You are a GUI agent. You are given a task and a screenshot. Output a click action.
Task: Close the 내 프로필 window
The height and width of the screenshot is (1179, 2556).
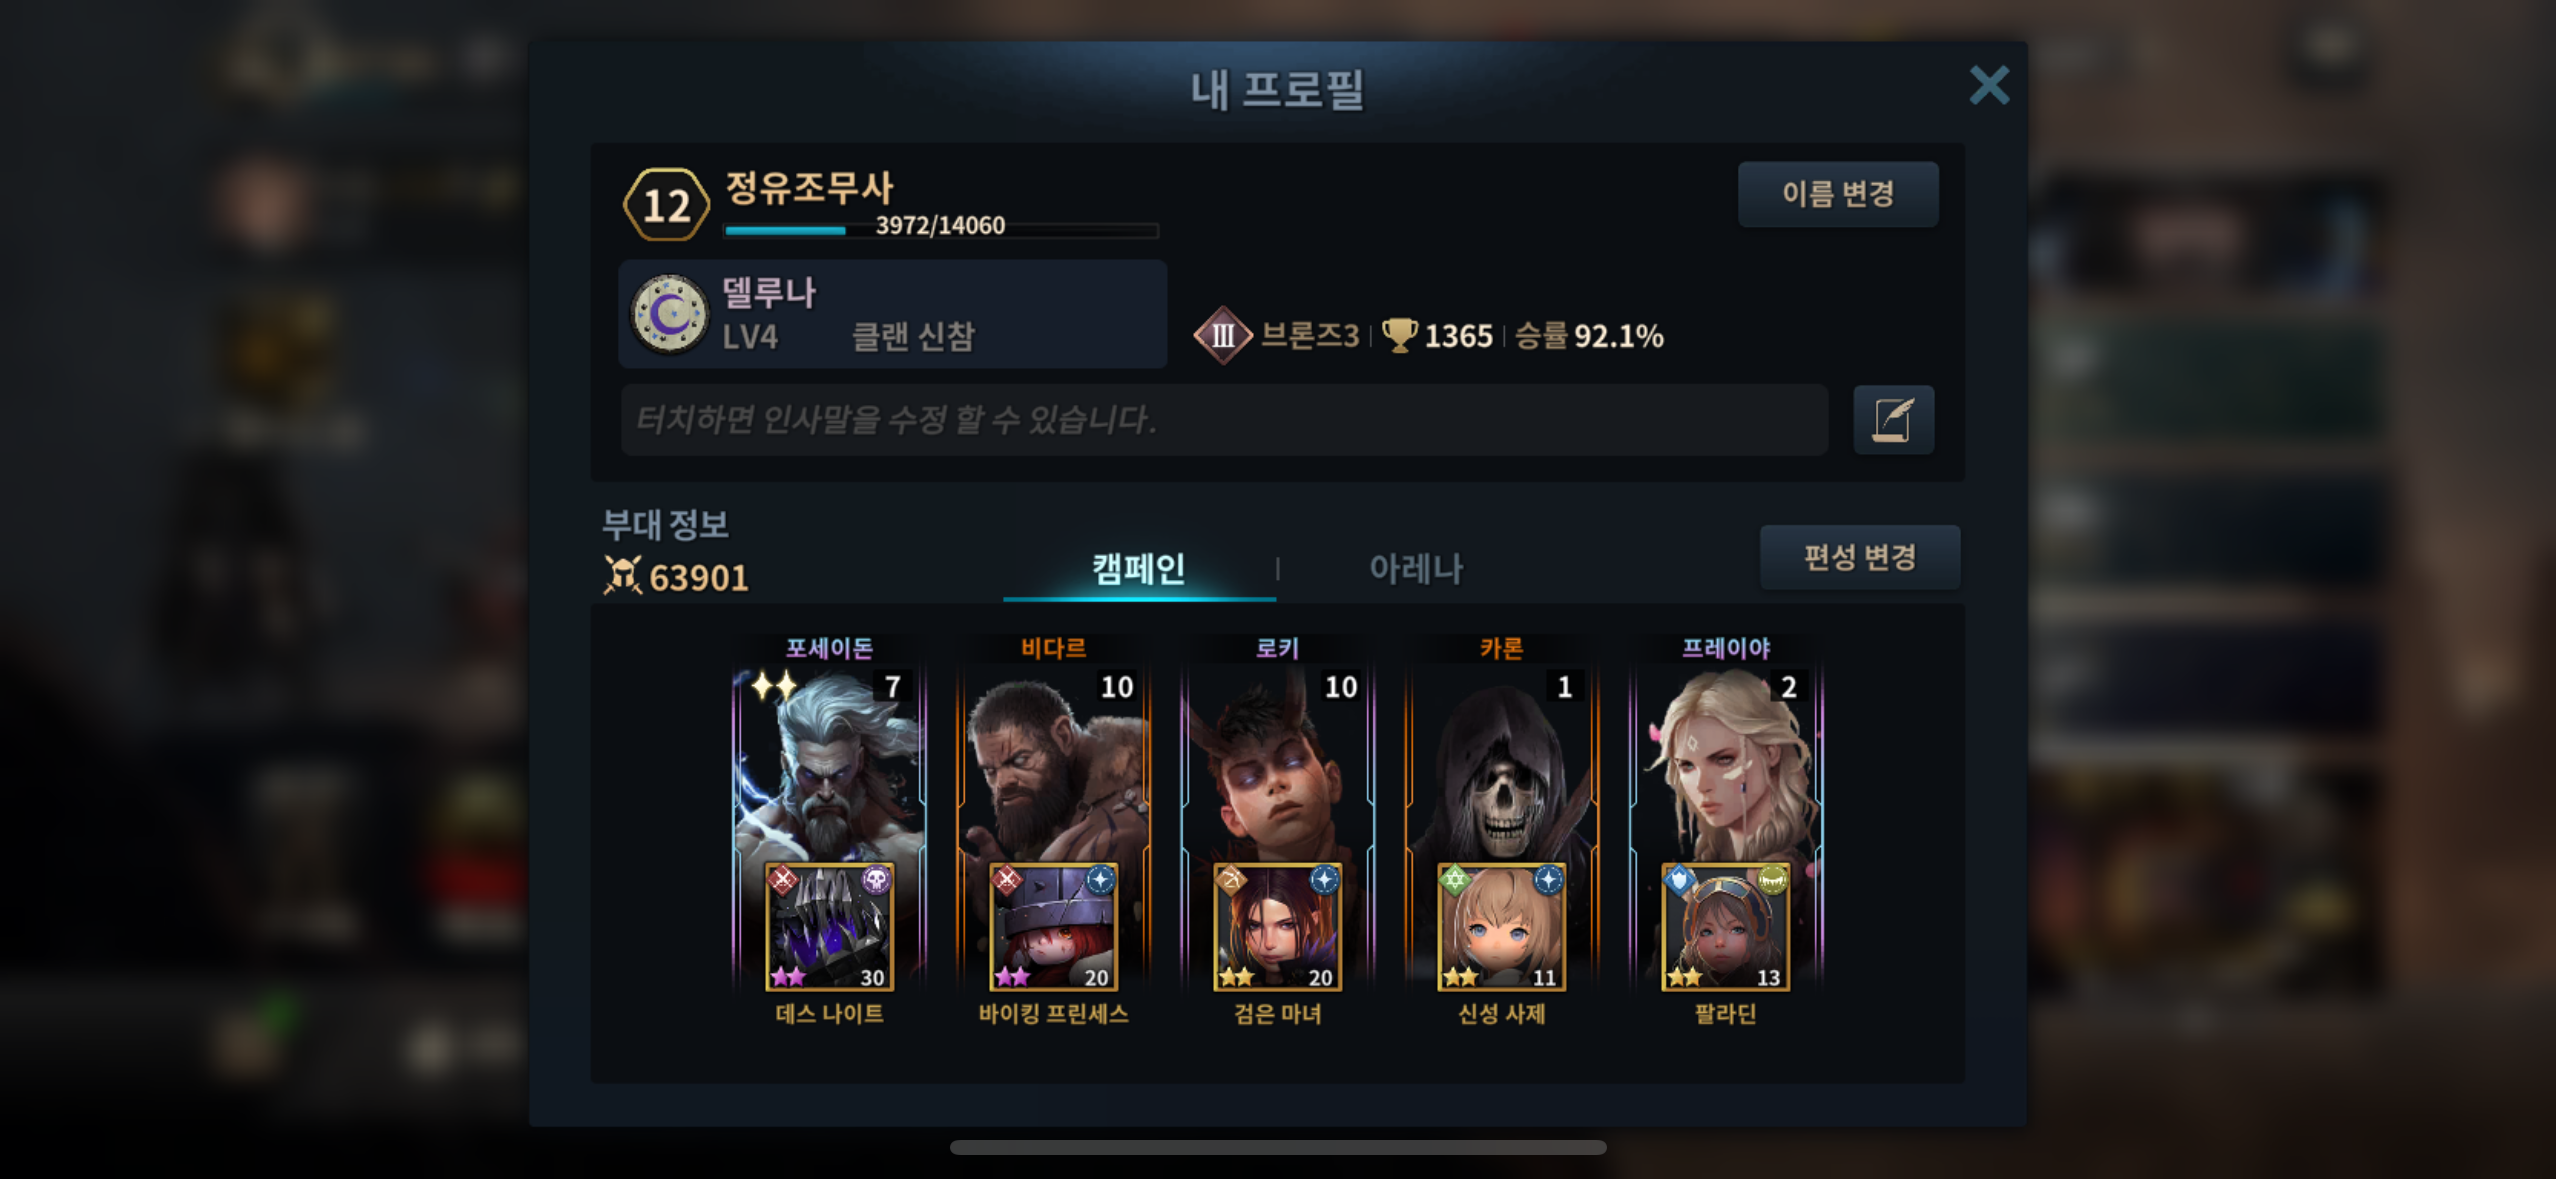tap(1989, 85)
